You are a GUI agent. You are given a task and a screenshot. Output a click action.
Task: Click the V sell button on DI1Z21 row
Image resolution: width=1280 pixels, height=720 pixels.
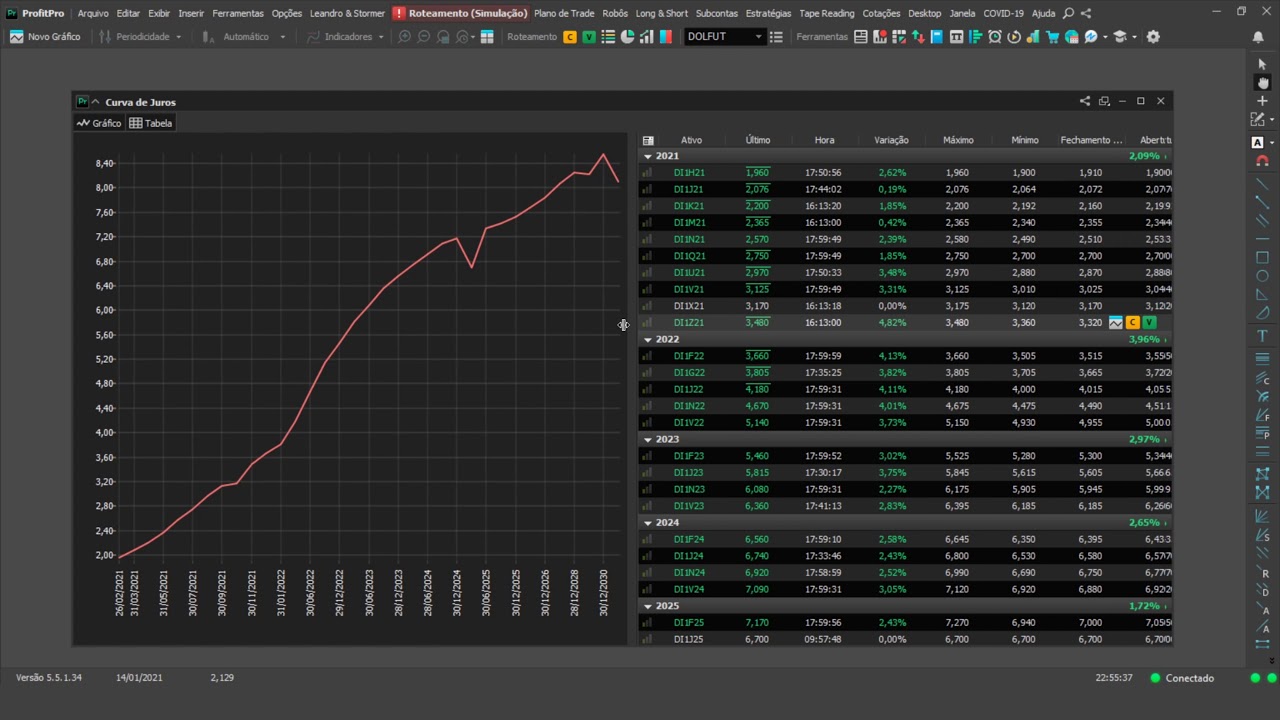pos(1149,323)
